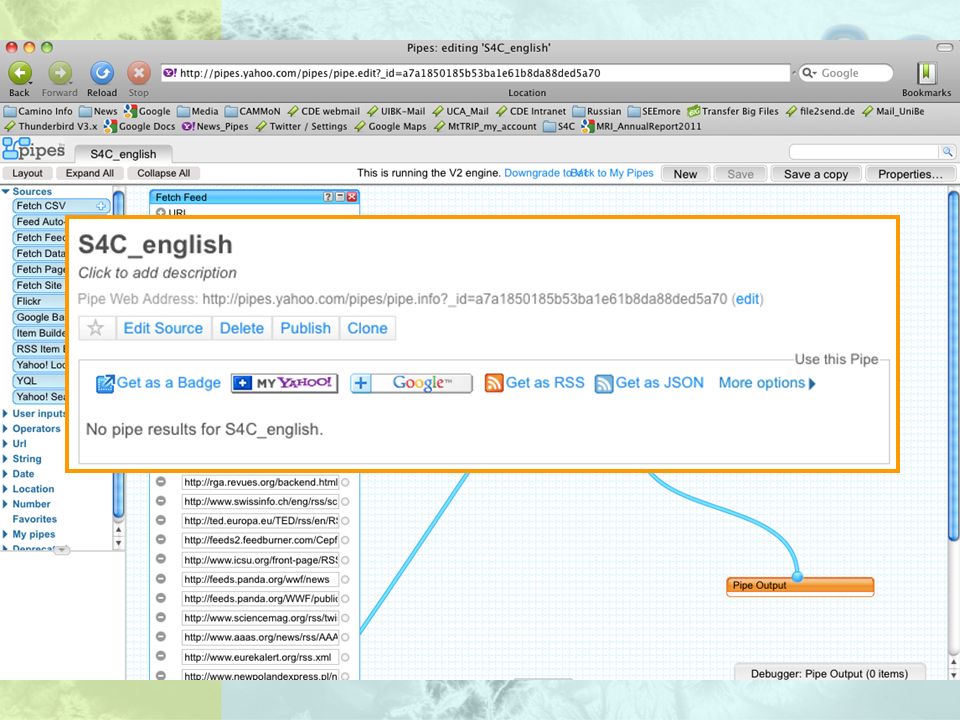960x720 pixels.
Task: Click the orange Get as RSS icon
Action: 493,383
